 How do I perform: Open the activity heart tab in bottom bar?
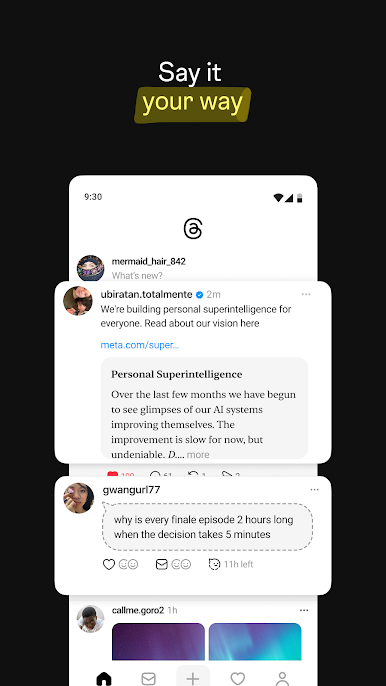pos(238,679)
